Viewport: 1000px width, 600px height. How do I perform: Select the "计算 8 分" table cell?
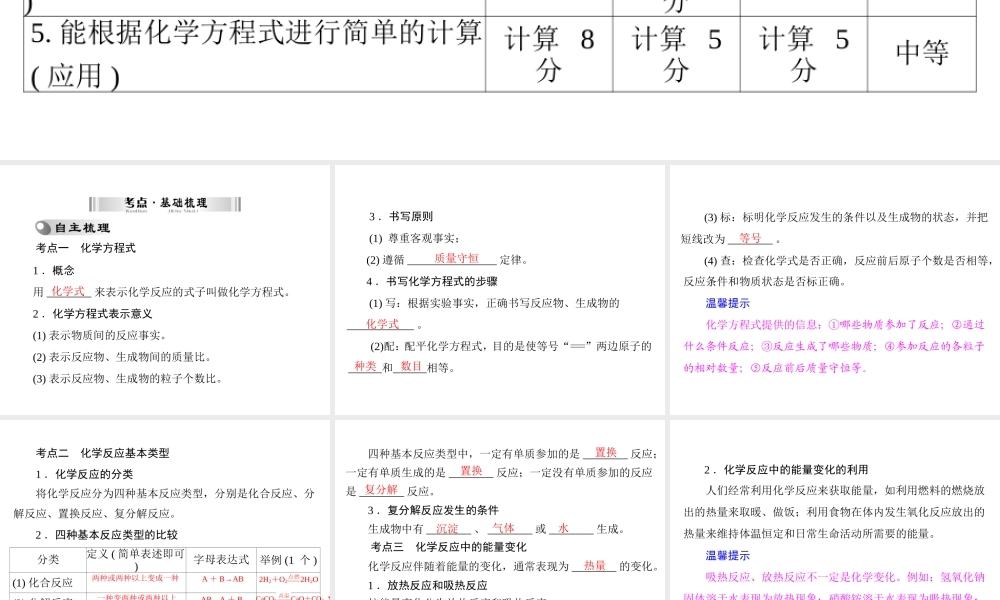(x=549, y=54)
